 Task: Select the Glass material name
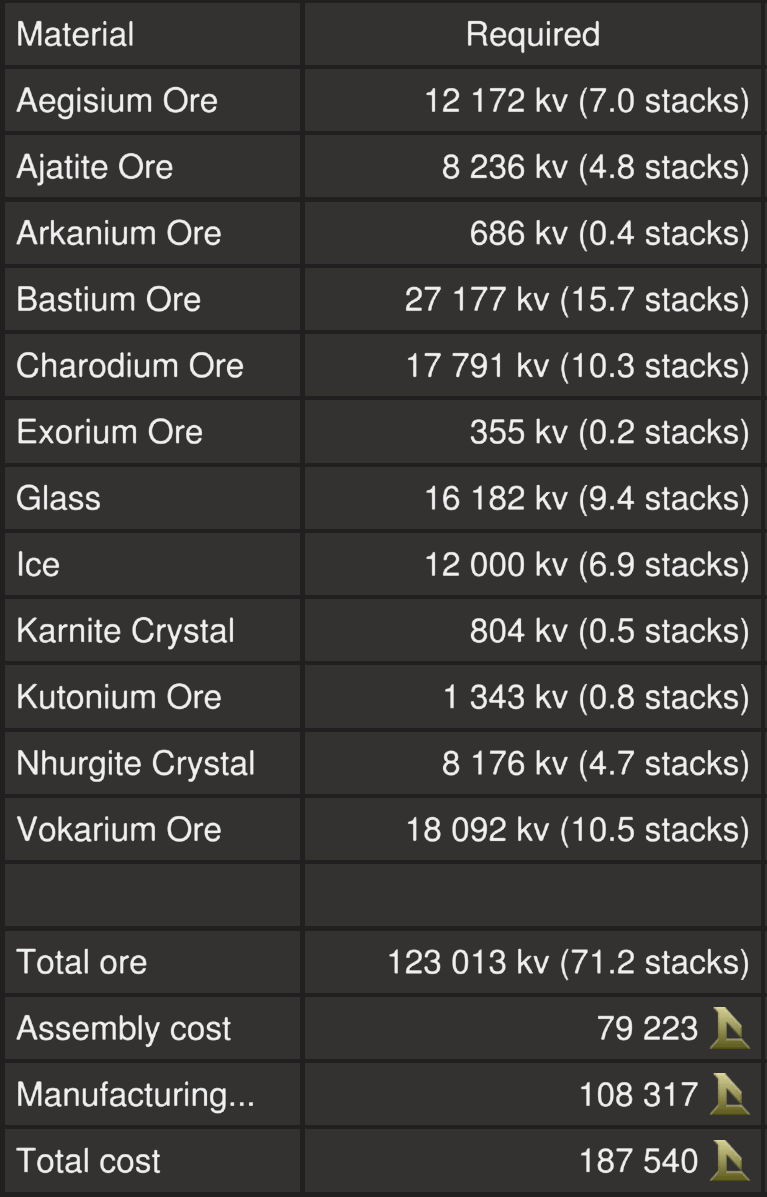point(59,498)
